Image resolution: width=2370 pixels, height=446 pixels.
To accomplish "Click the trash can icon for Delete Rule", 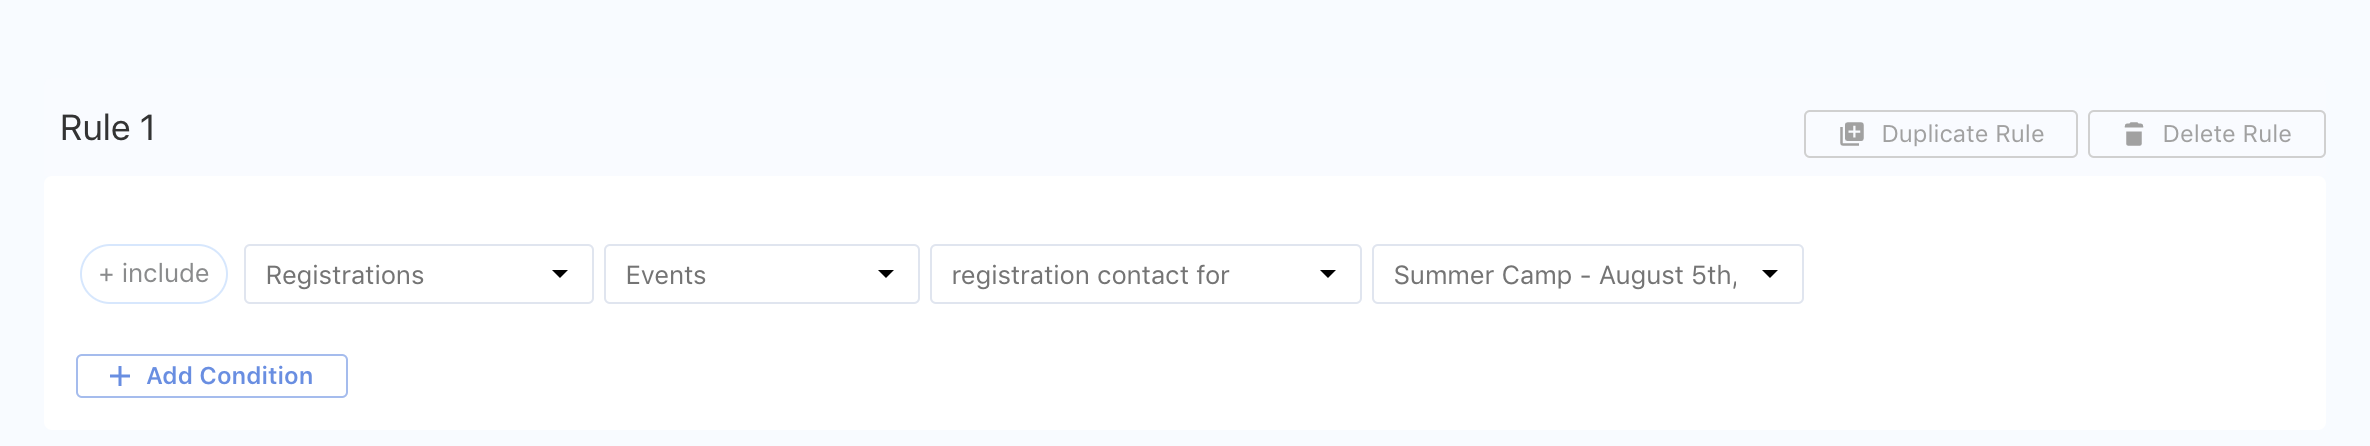I will 2133,134.
